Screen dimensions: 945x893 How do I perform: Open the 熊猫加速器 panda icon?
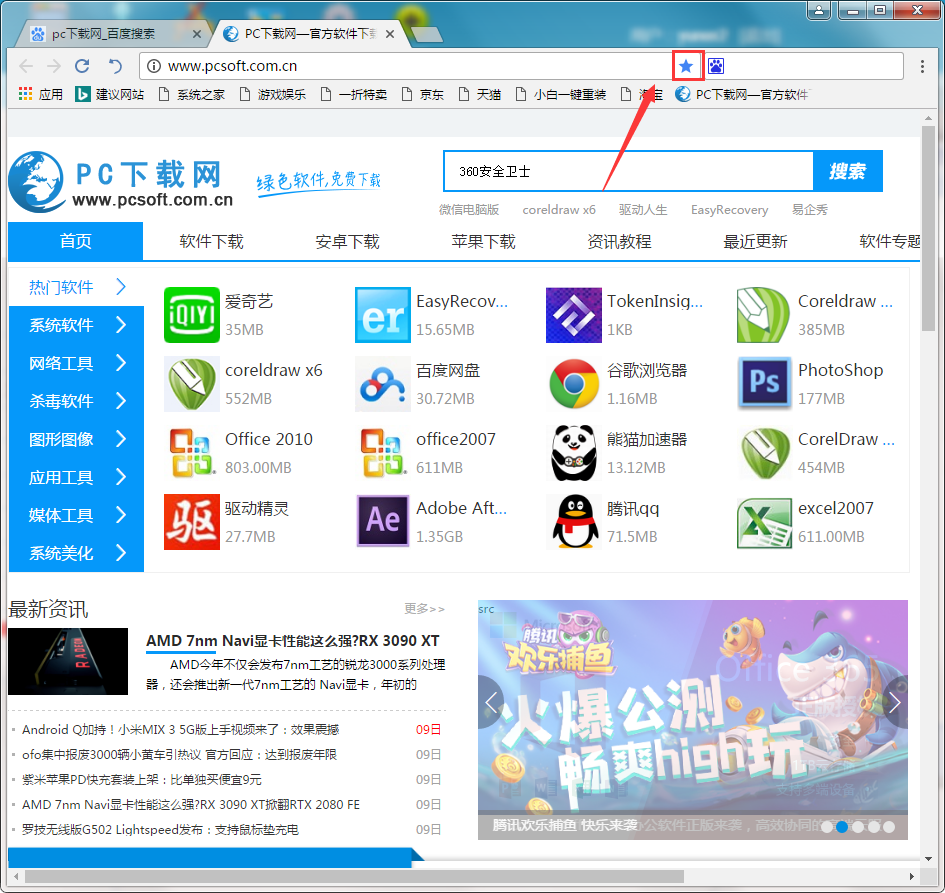pyautogui.click(x=574, y=453)
